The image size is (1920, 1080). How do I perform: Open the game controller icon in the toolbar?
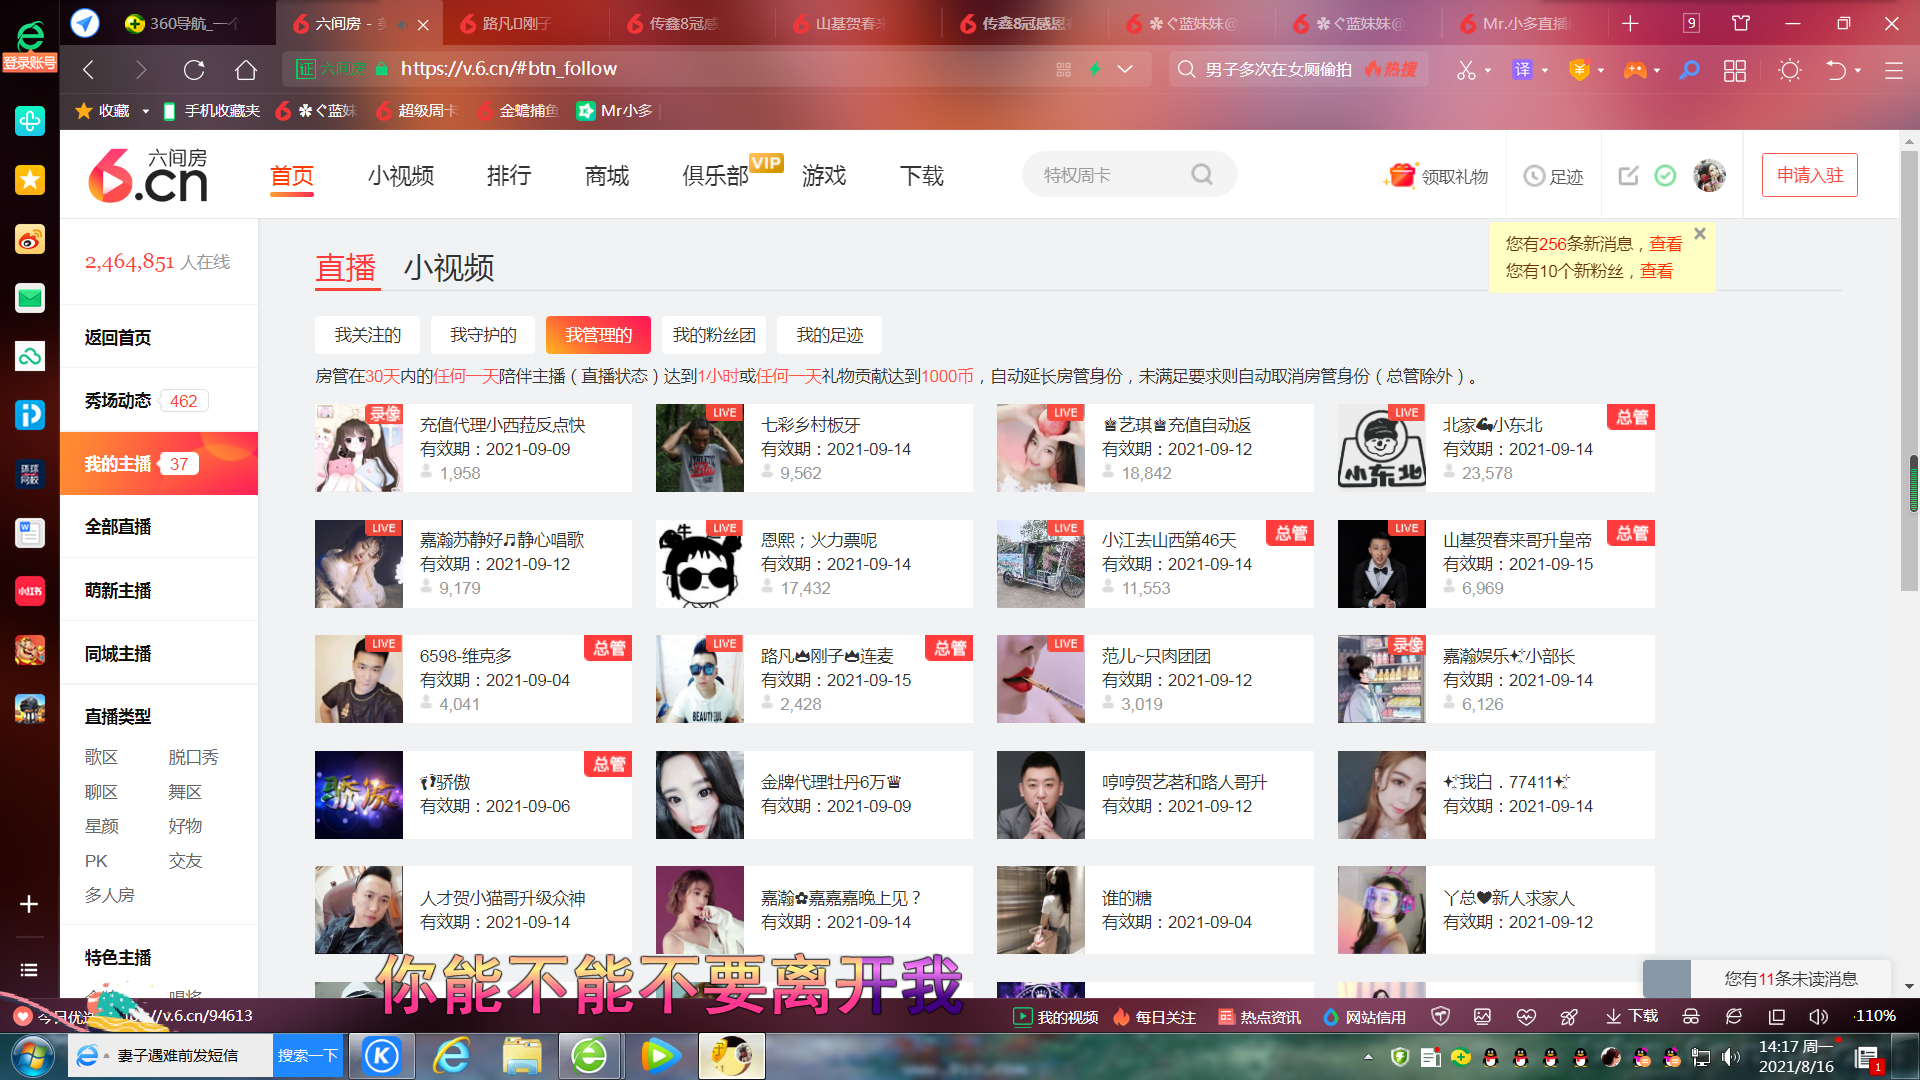(x=1635, y=69)
